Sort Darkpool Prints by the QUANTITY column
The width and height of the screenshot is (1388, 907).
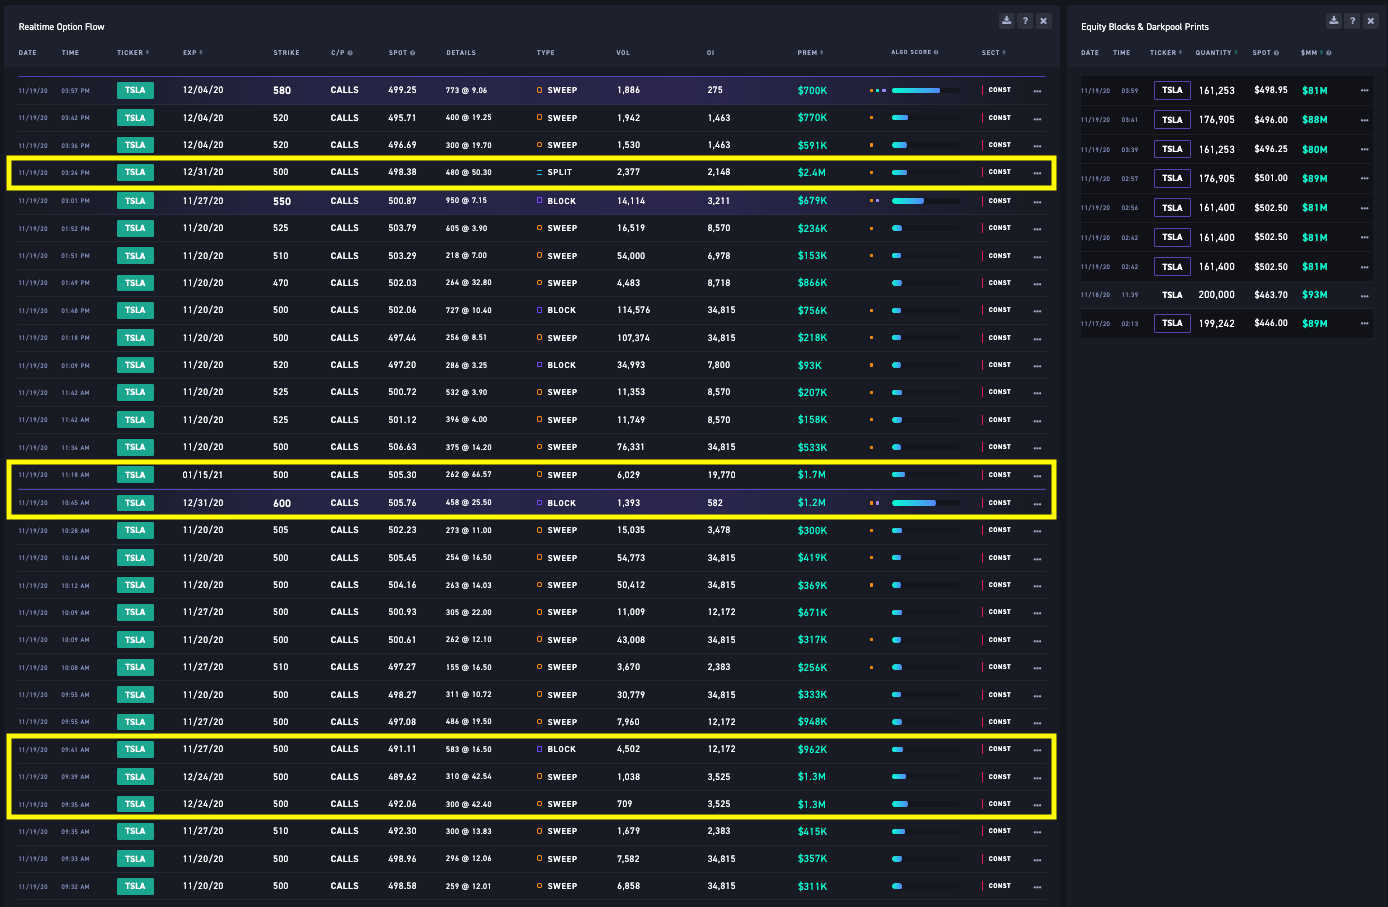coord(1217,53)
